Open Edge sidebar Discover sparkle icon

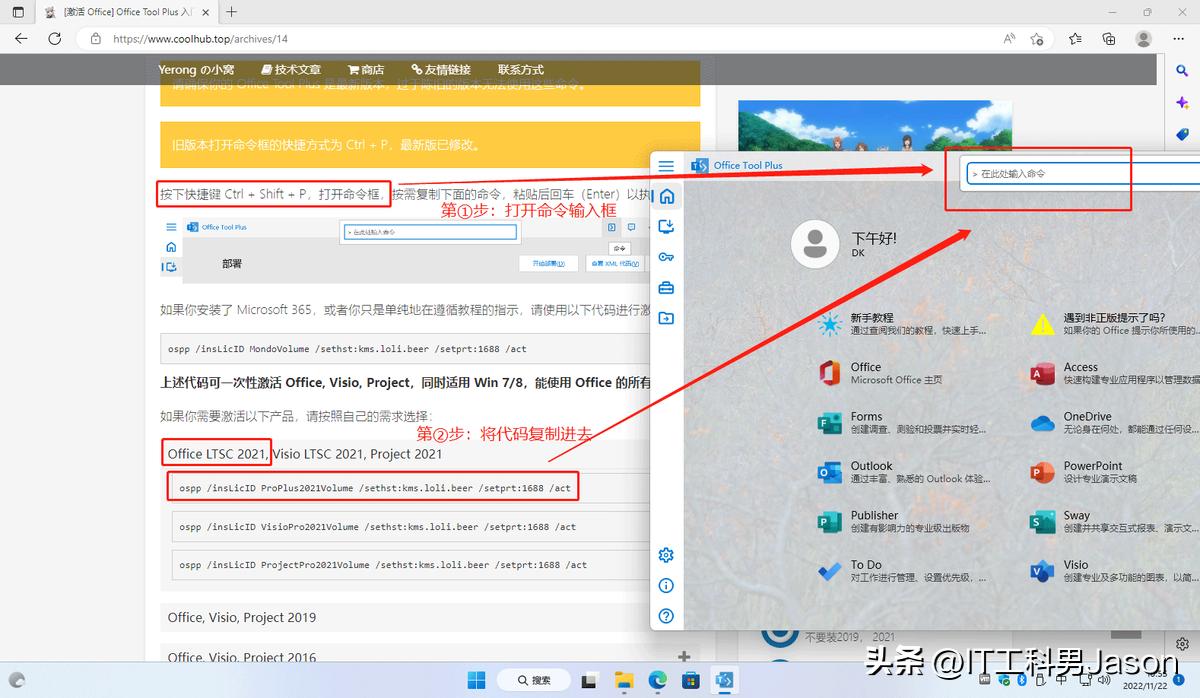click(x=1182, y=103)
